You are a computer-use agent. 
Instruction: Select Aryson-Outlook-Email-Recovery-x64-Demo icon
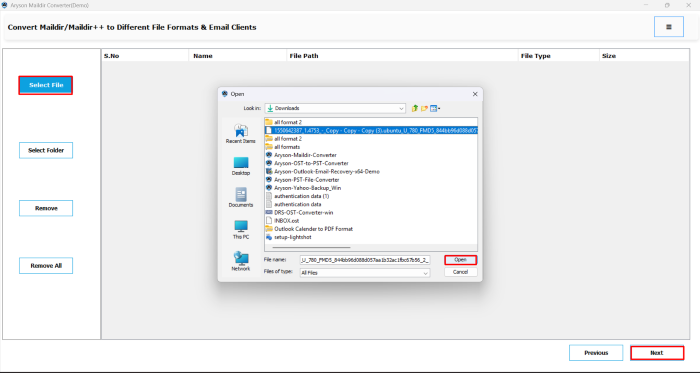point(269,171)
